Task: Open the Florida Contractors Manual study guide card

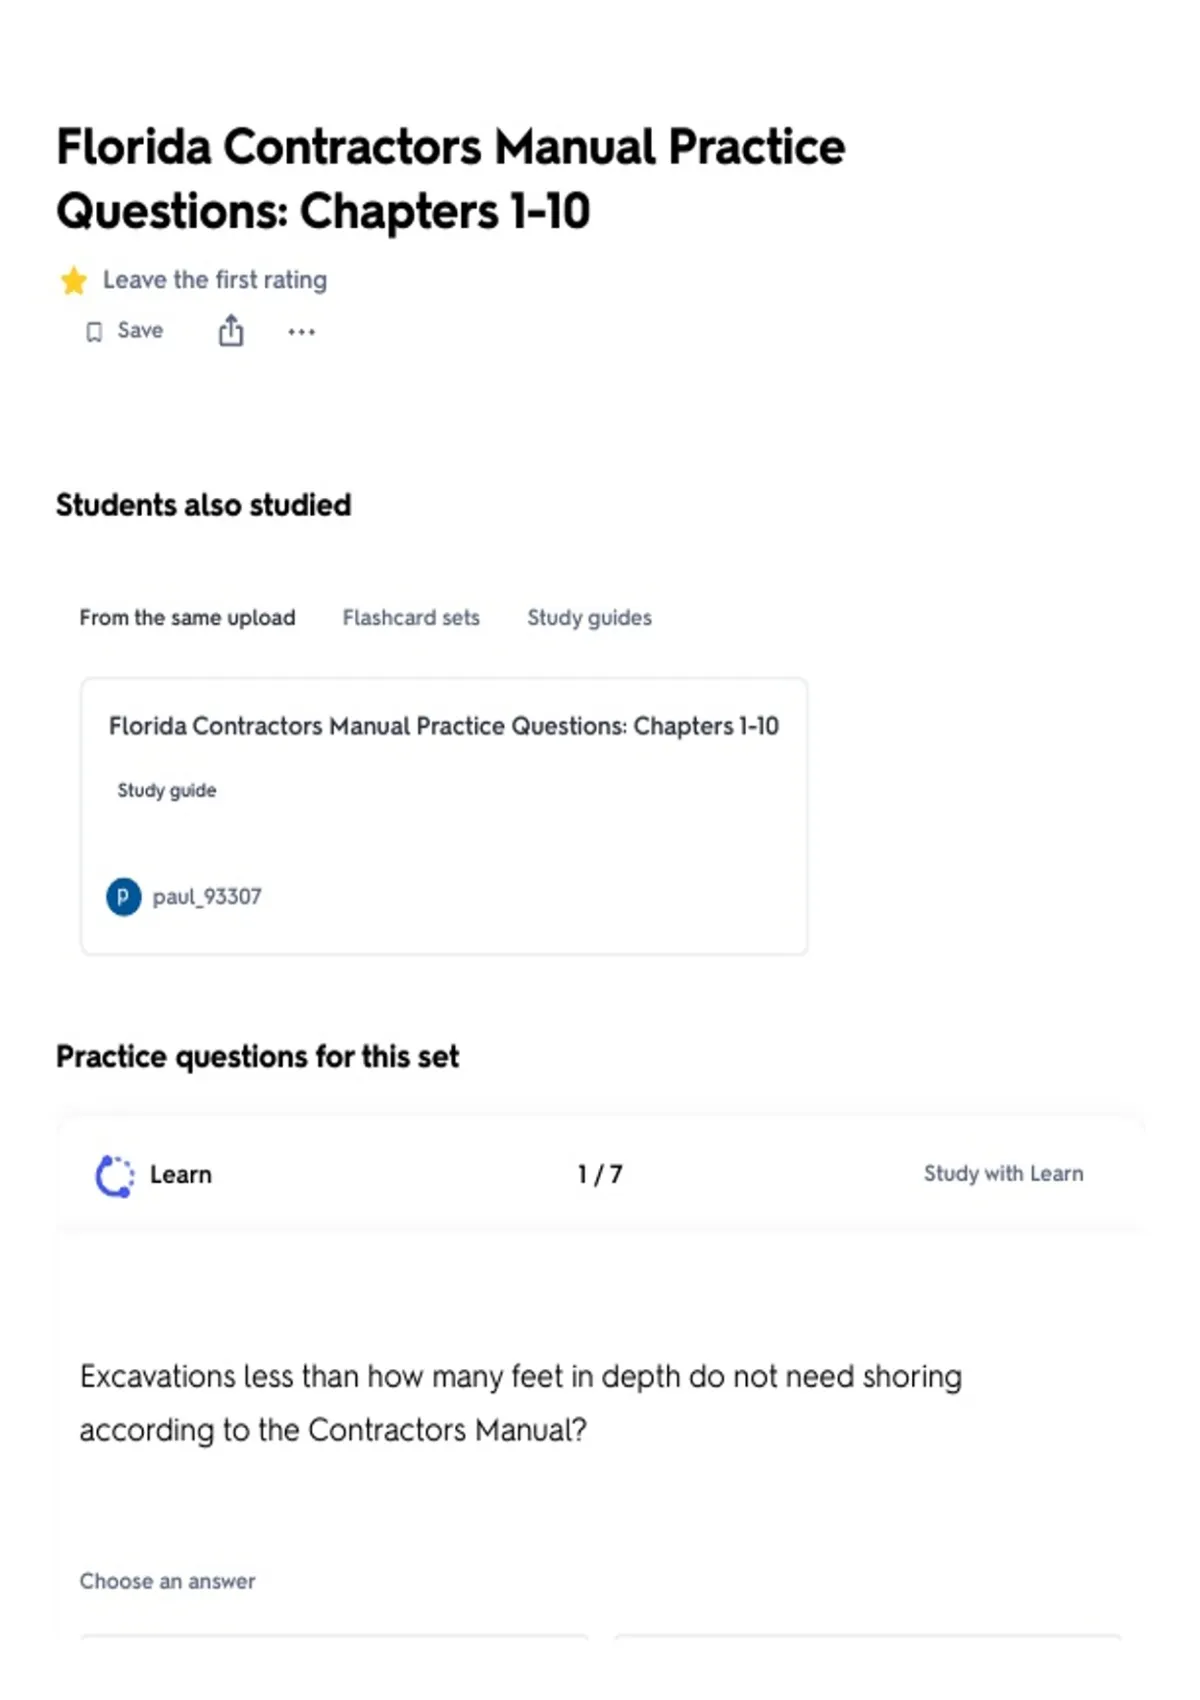Action: point(444,816)
